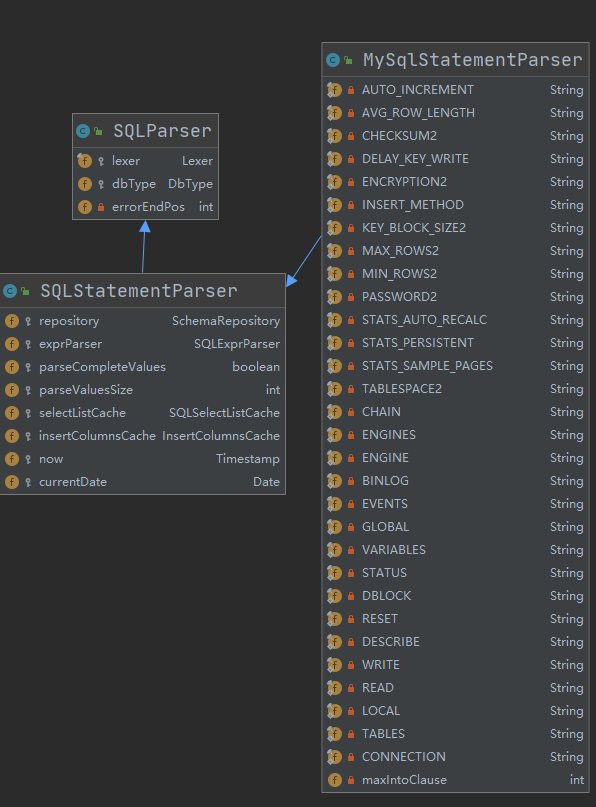Select the INSERT_METHOD field name
Viewport: 596px width, 807px height.
pyautogui.click(x=413, y=205)
